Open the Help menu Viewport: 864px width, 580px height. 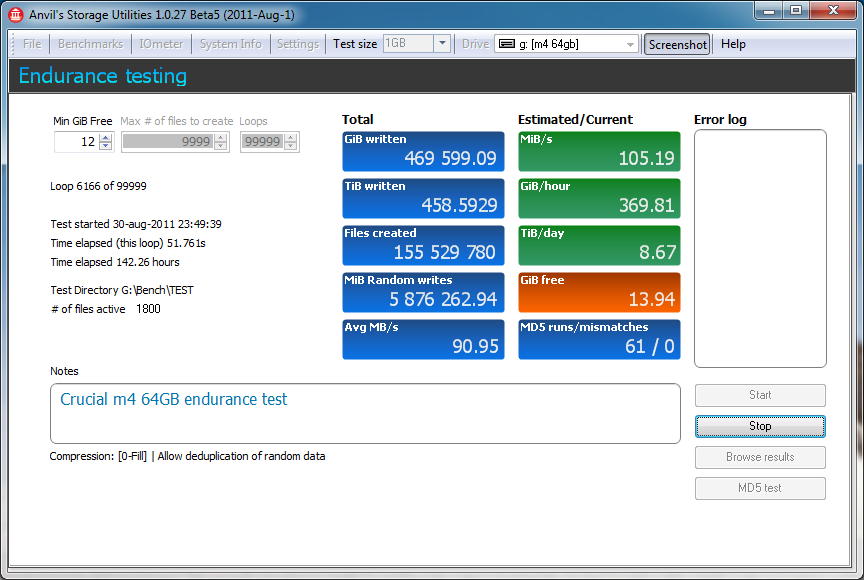(733, 44)
